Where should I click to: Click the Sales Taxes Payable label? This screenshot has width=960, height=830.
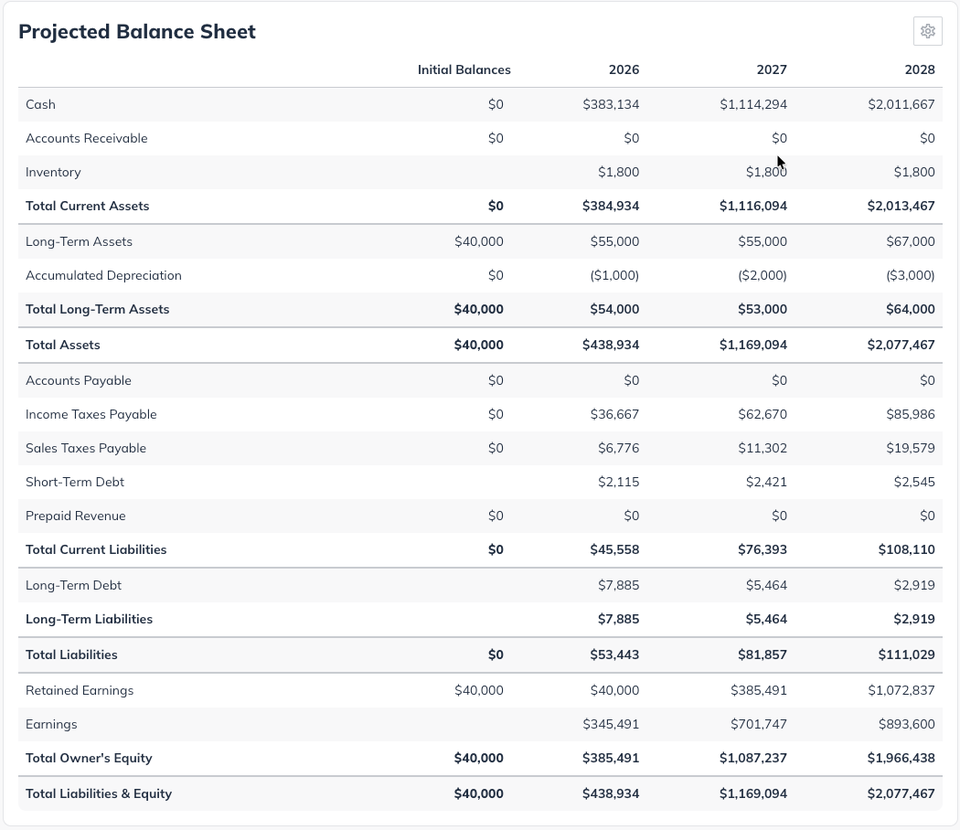coord(86,448)
